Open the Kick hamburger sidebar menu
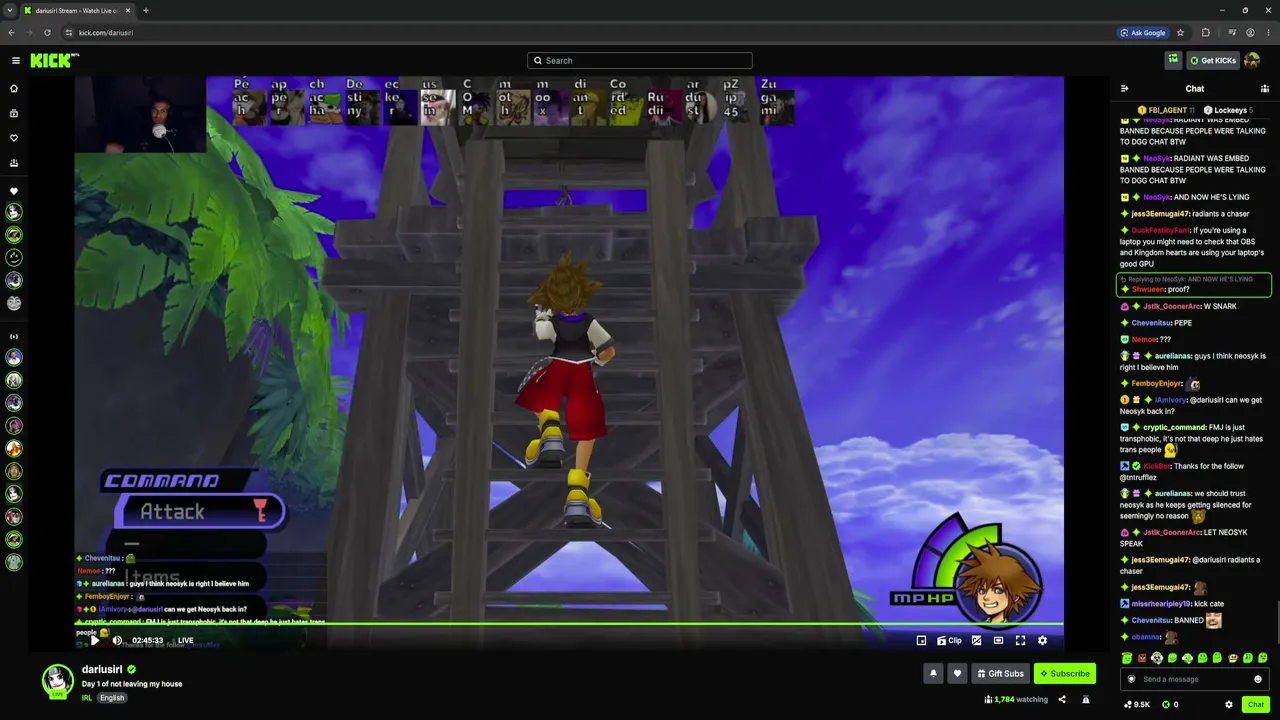The width and height of the screenshot is (1280, 720). (16, 61)
